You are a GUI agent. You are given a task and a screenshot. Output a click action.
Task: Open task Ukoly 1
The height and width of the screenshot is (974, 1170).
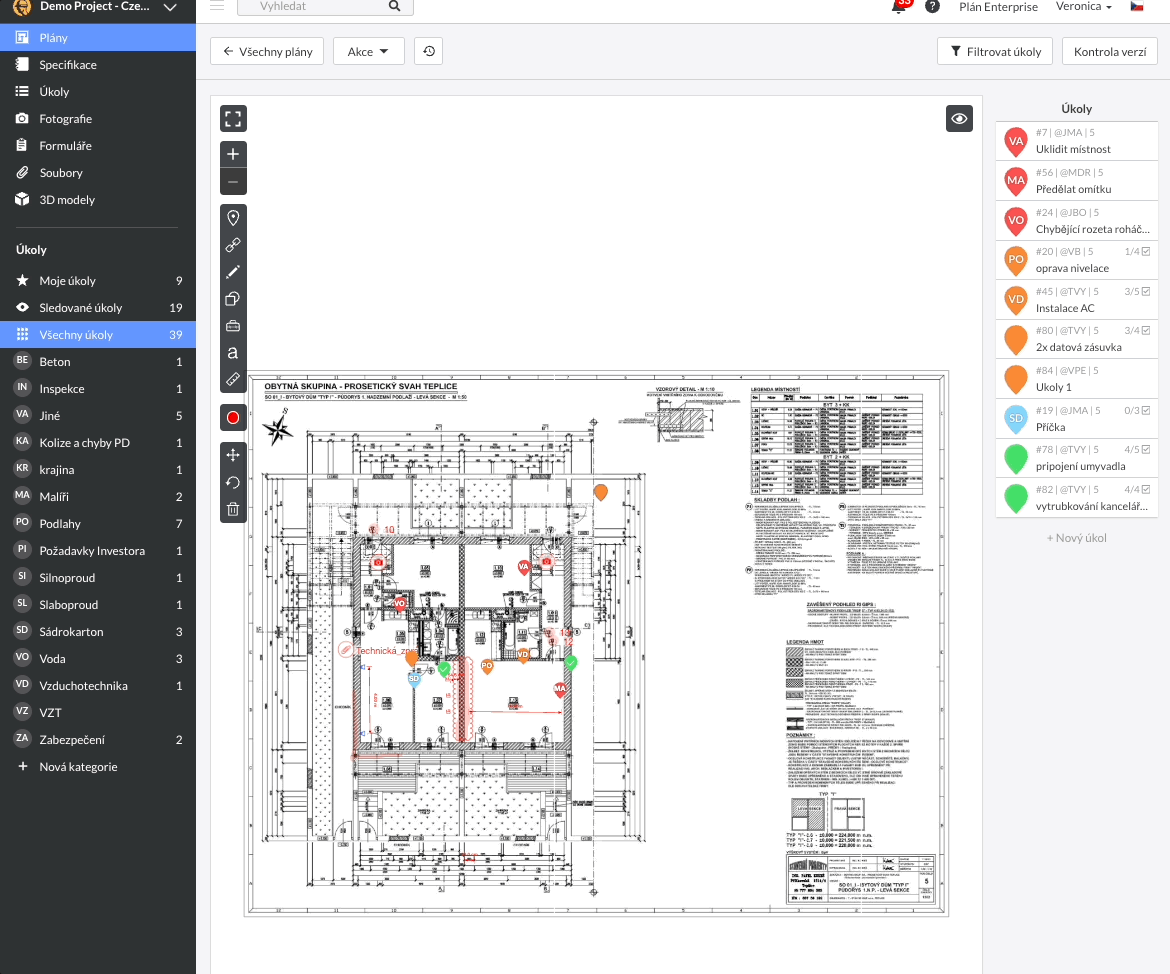(1076, 379)
